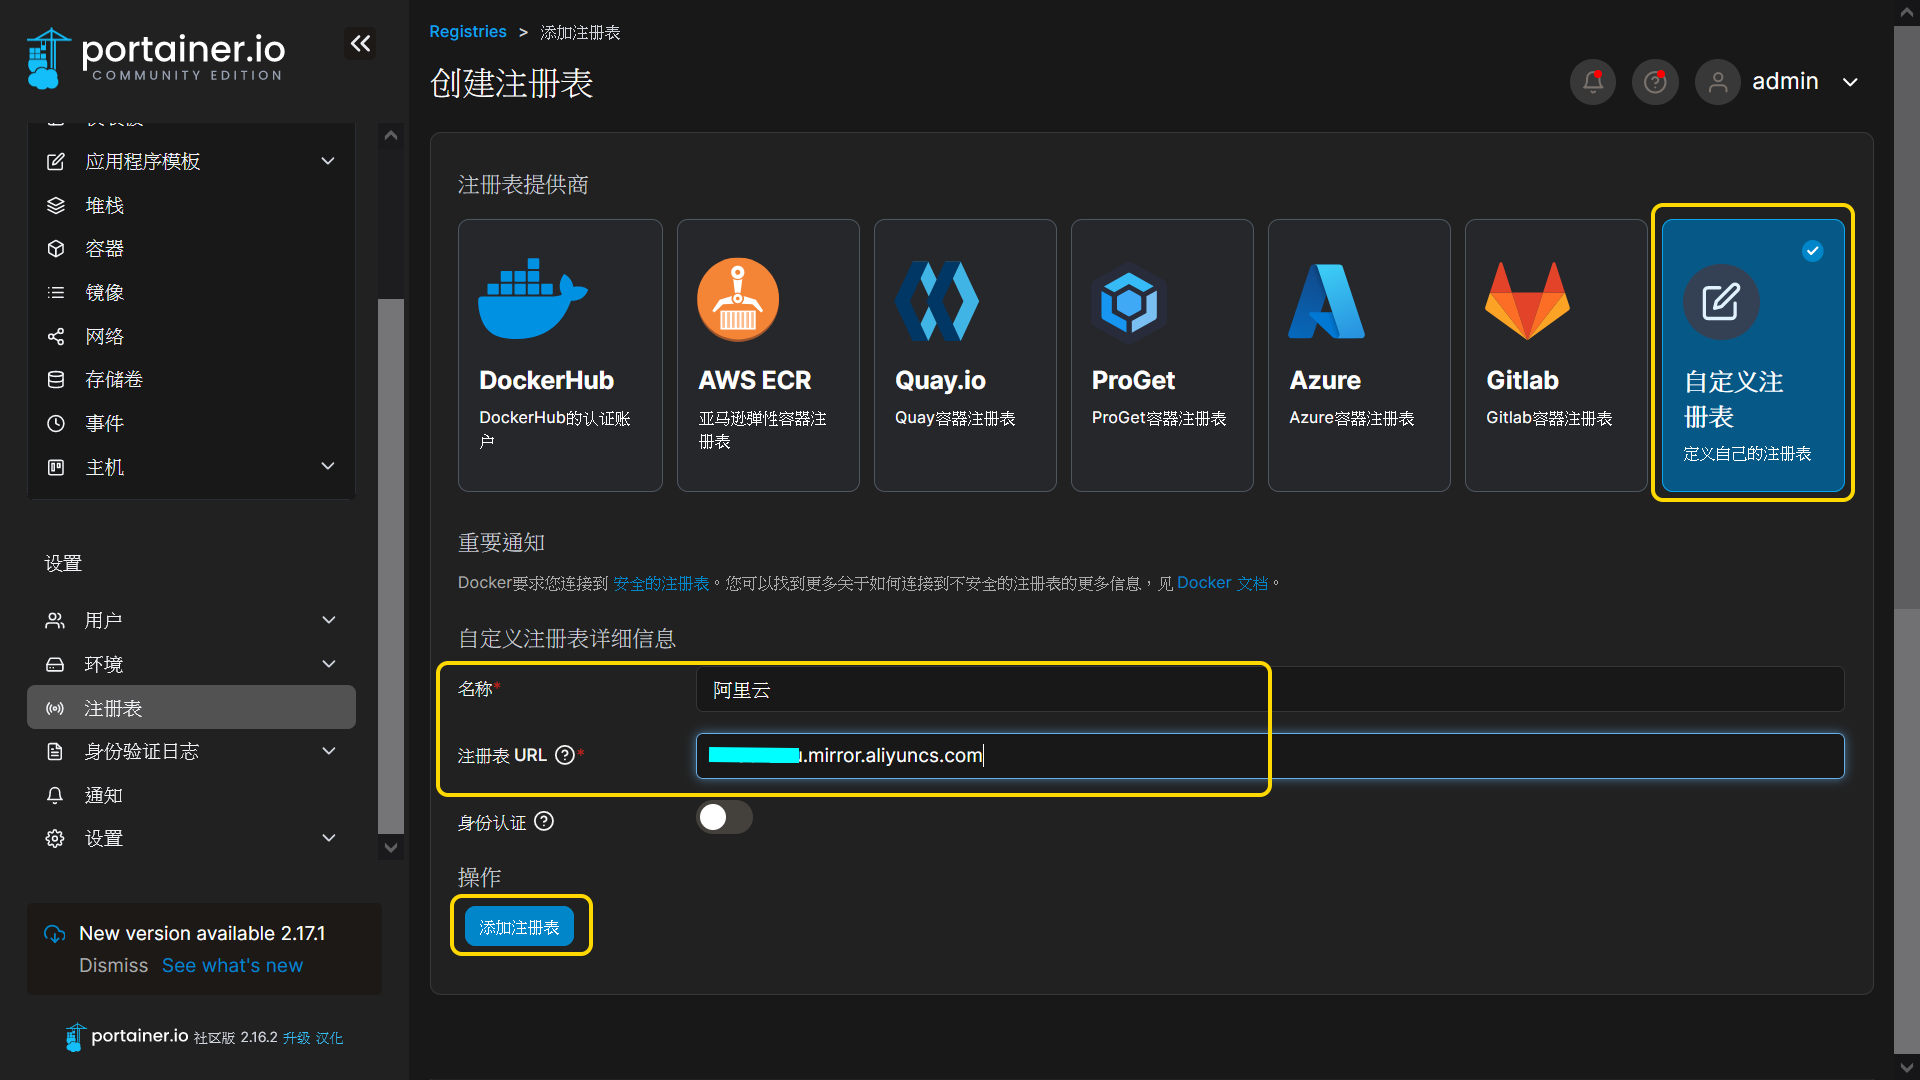Viewport: 1920px width, 1080px height.
Task: Click the sidebar scroll down arrow
Action: (x=391, y=847)
